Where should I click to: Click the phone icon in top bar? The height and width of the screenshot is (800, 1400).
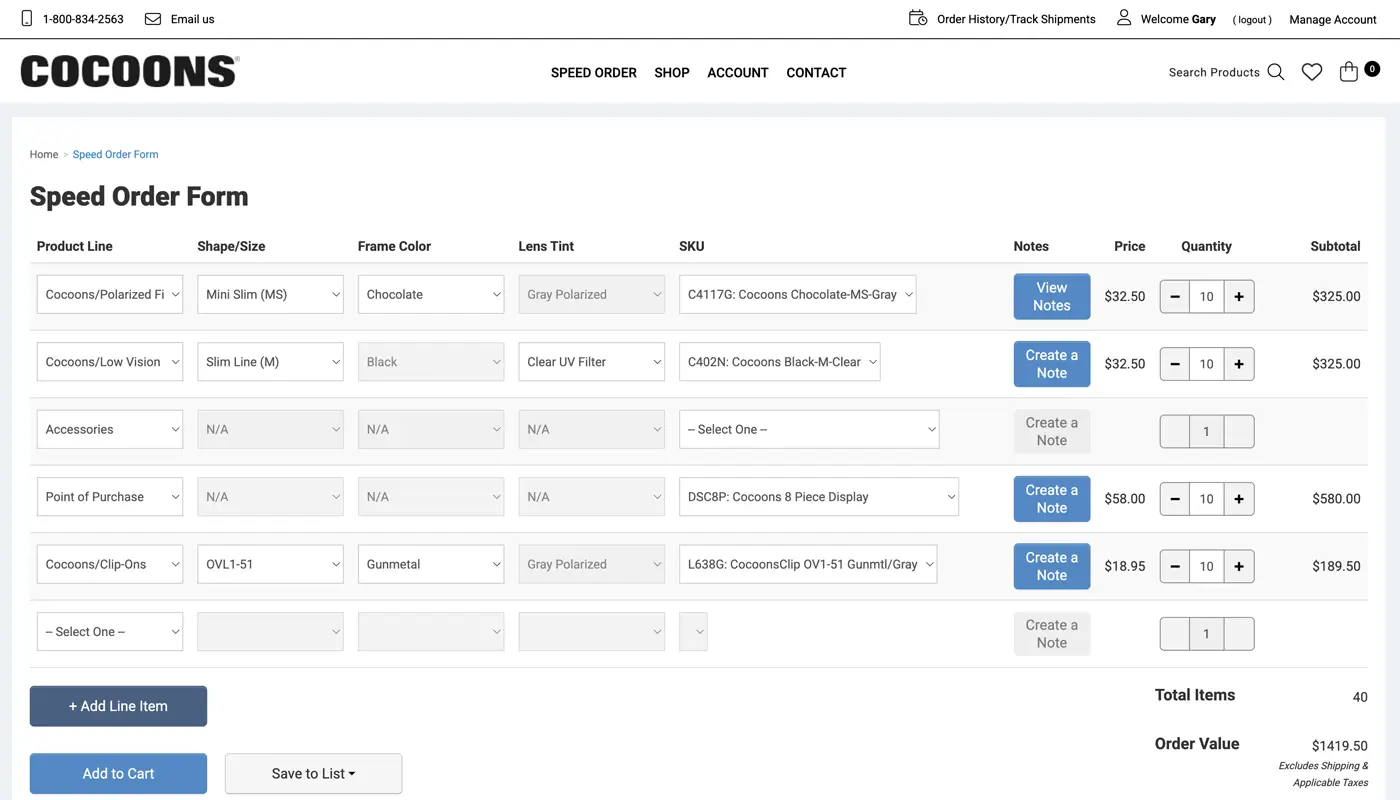[x=27, y=18]
